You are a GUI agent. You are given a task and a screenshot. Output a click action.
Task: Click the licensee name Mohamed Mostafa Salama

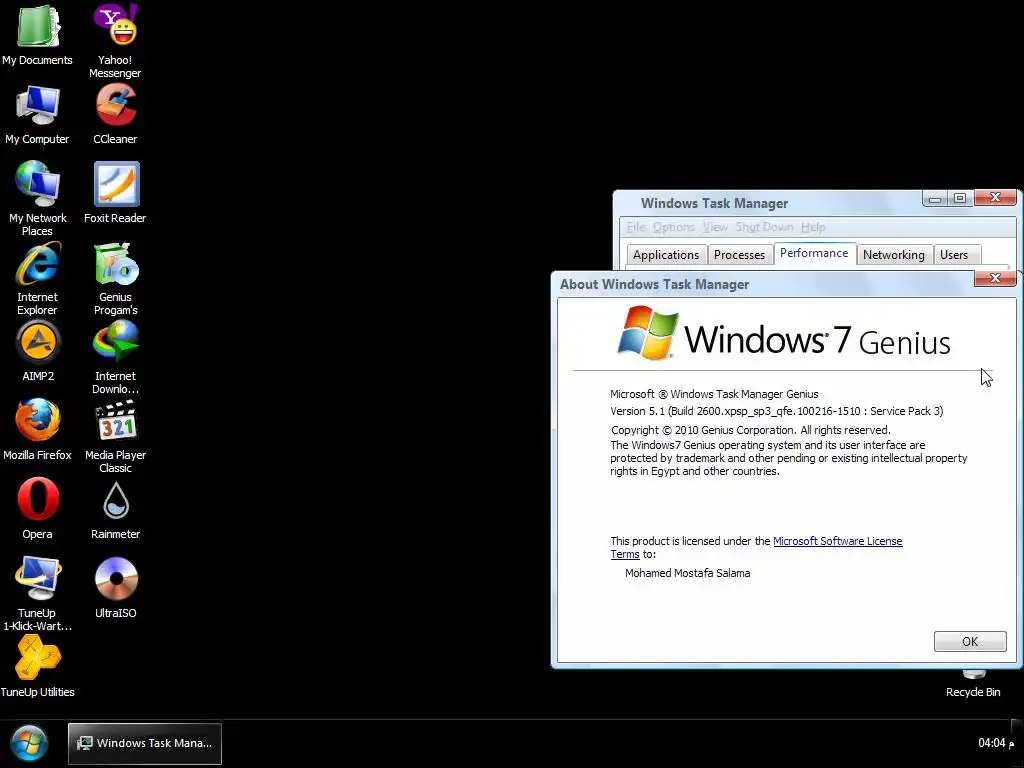687,573
